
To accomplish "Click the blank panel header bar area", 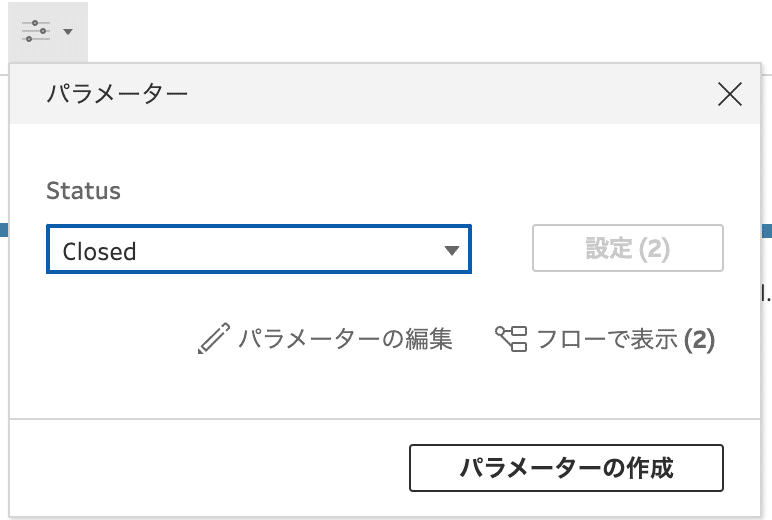I will 443,94.
